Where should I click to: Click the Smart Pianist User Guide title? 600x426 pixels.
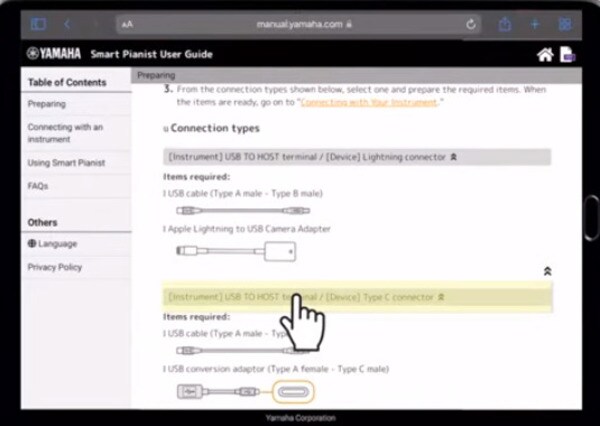pyautogui.click(x=152, y=54)
